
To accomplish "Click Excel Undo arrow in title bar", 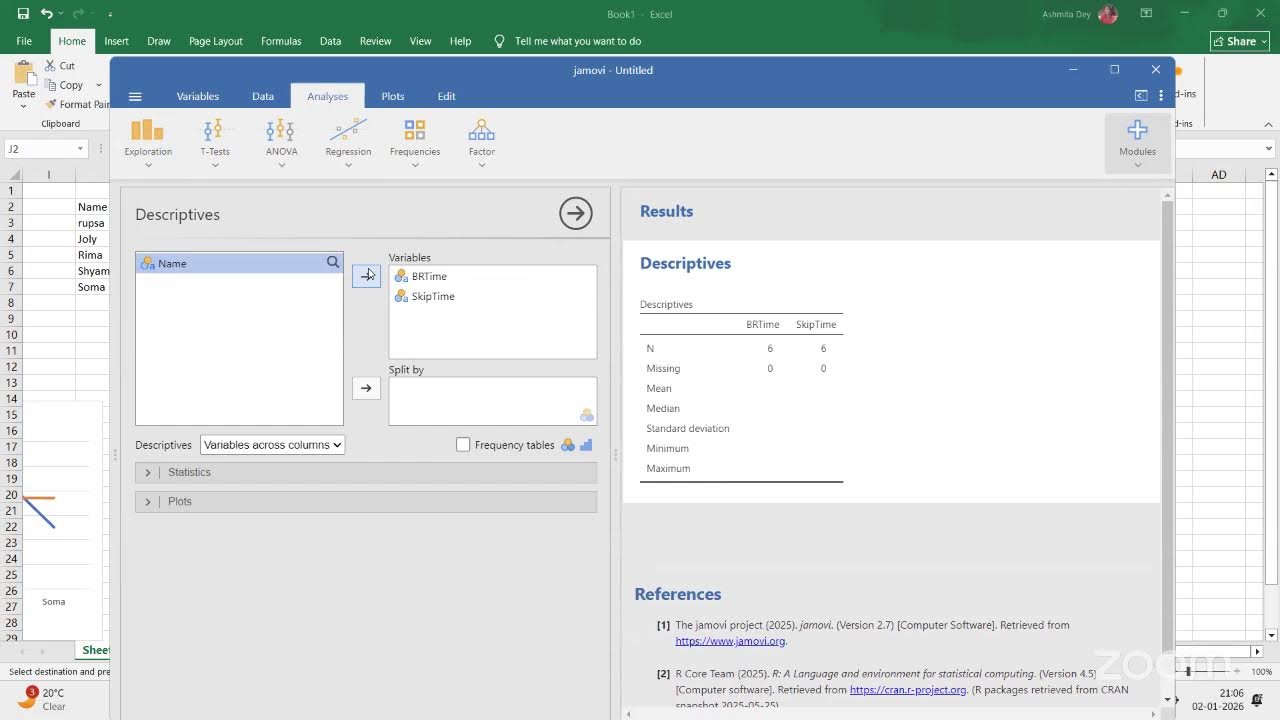I will 46,14.
